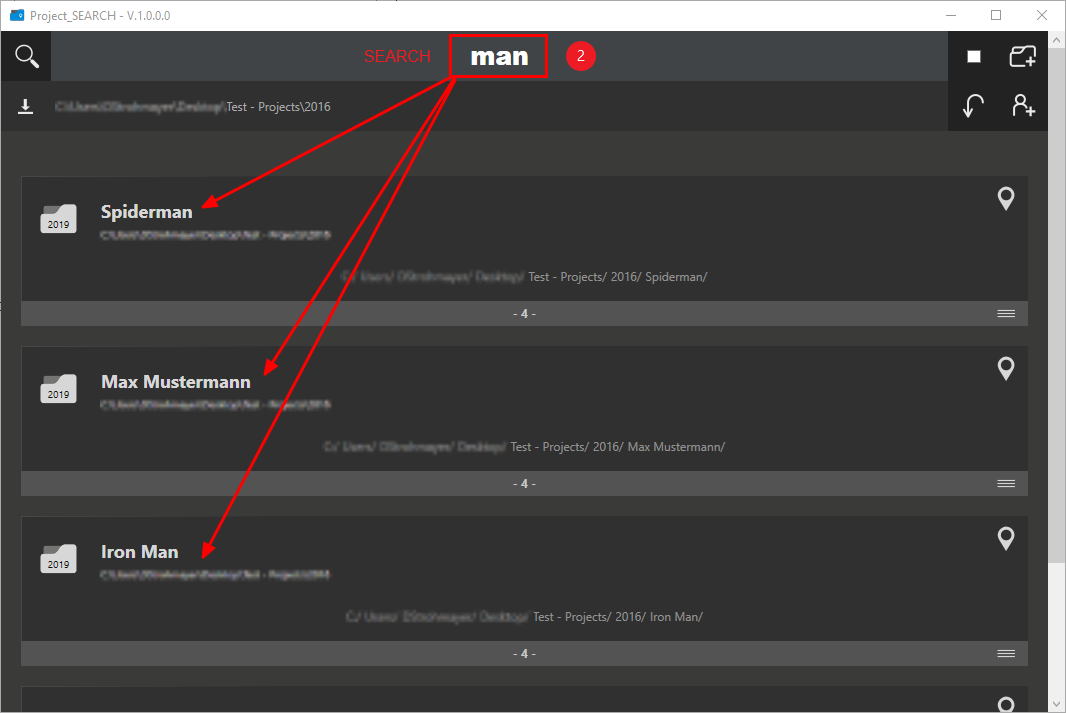Click the location pin on Max Mustermann card
The image size is (1066, 713).
pos(1005,368)
